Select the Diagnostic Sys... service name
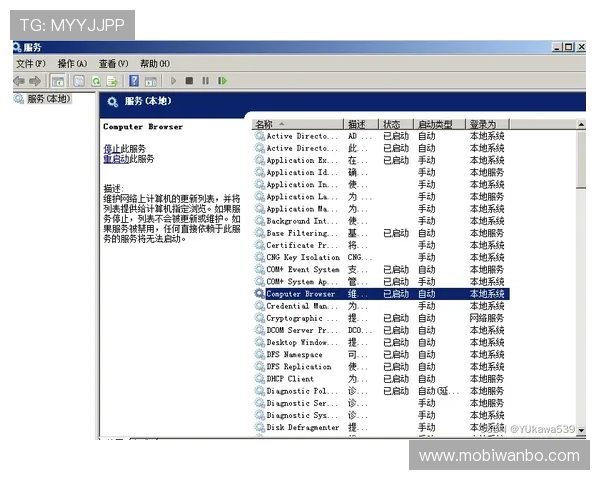Viewport: 600px width, 480px height. (x=302, y=415)
